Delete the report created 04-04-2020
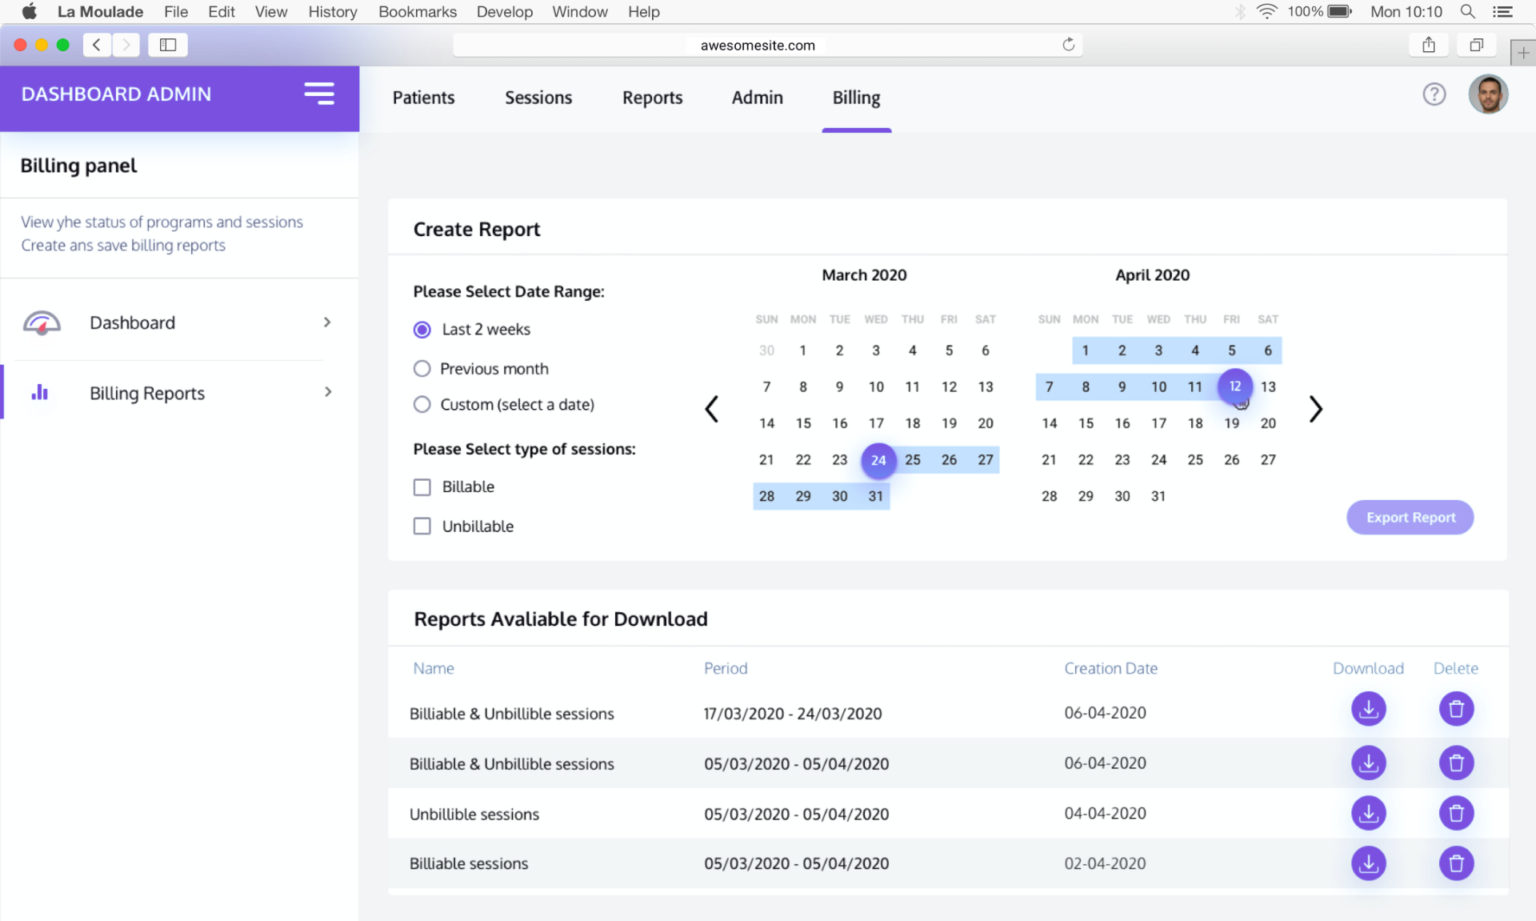 [1456, 813]
